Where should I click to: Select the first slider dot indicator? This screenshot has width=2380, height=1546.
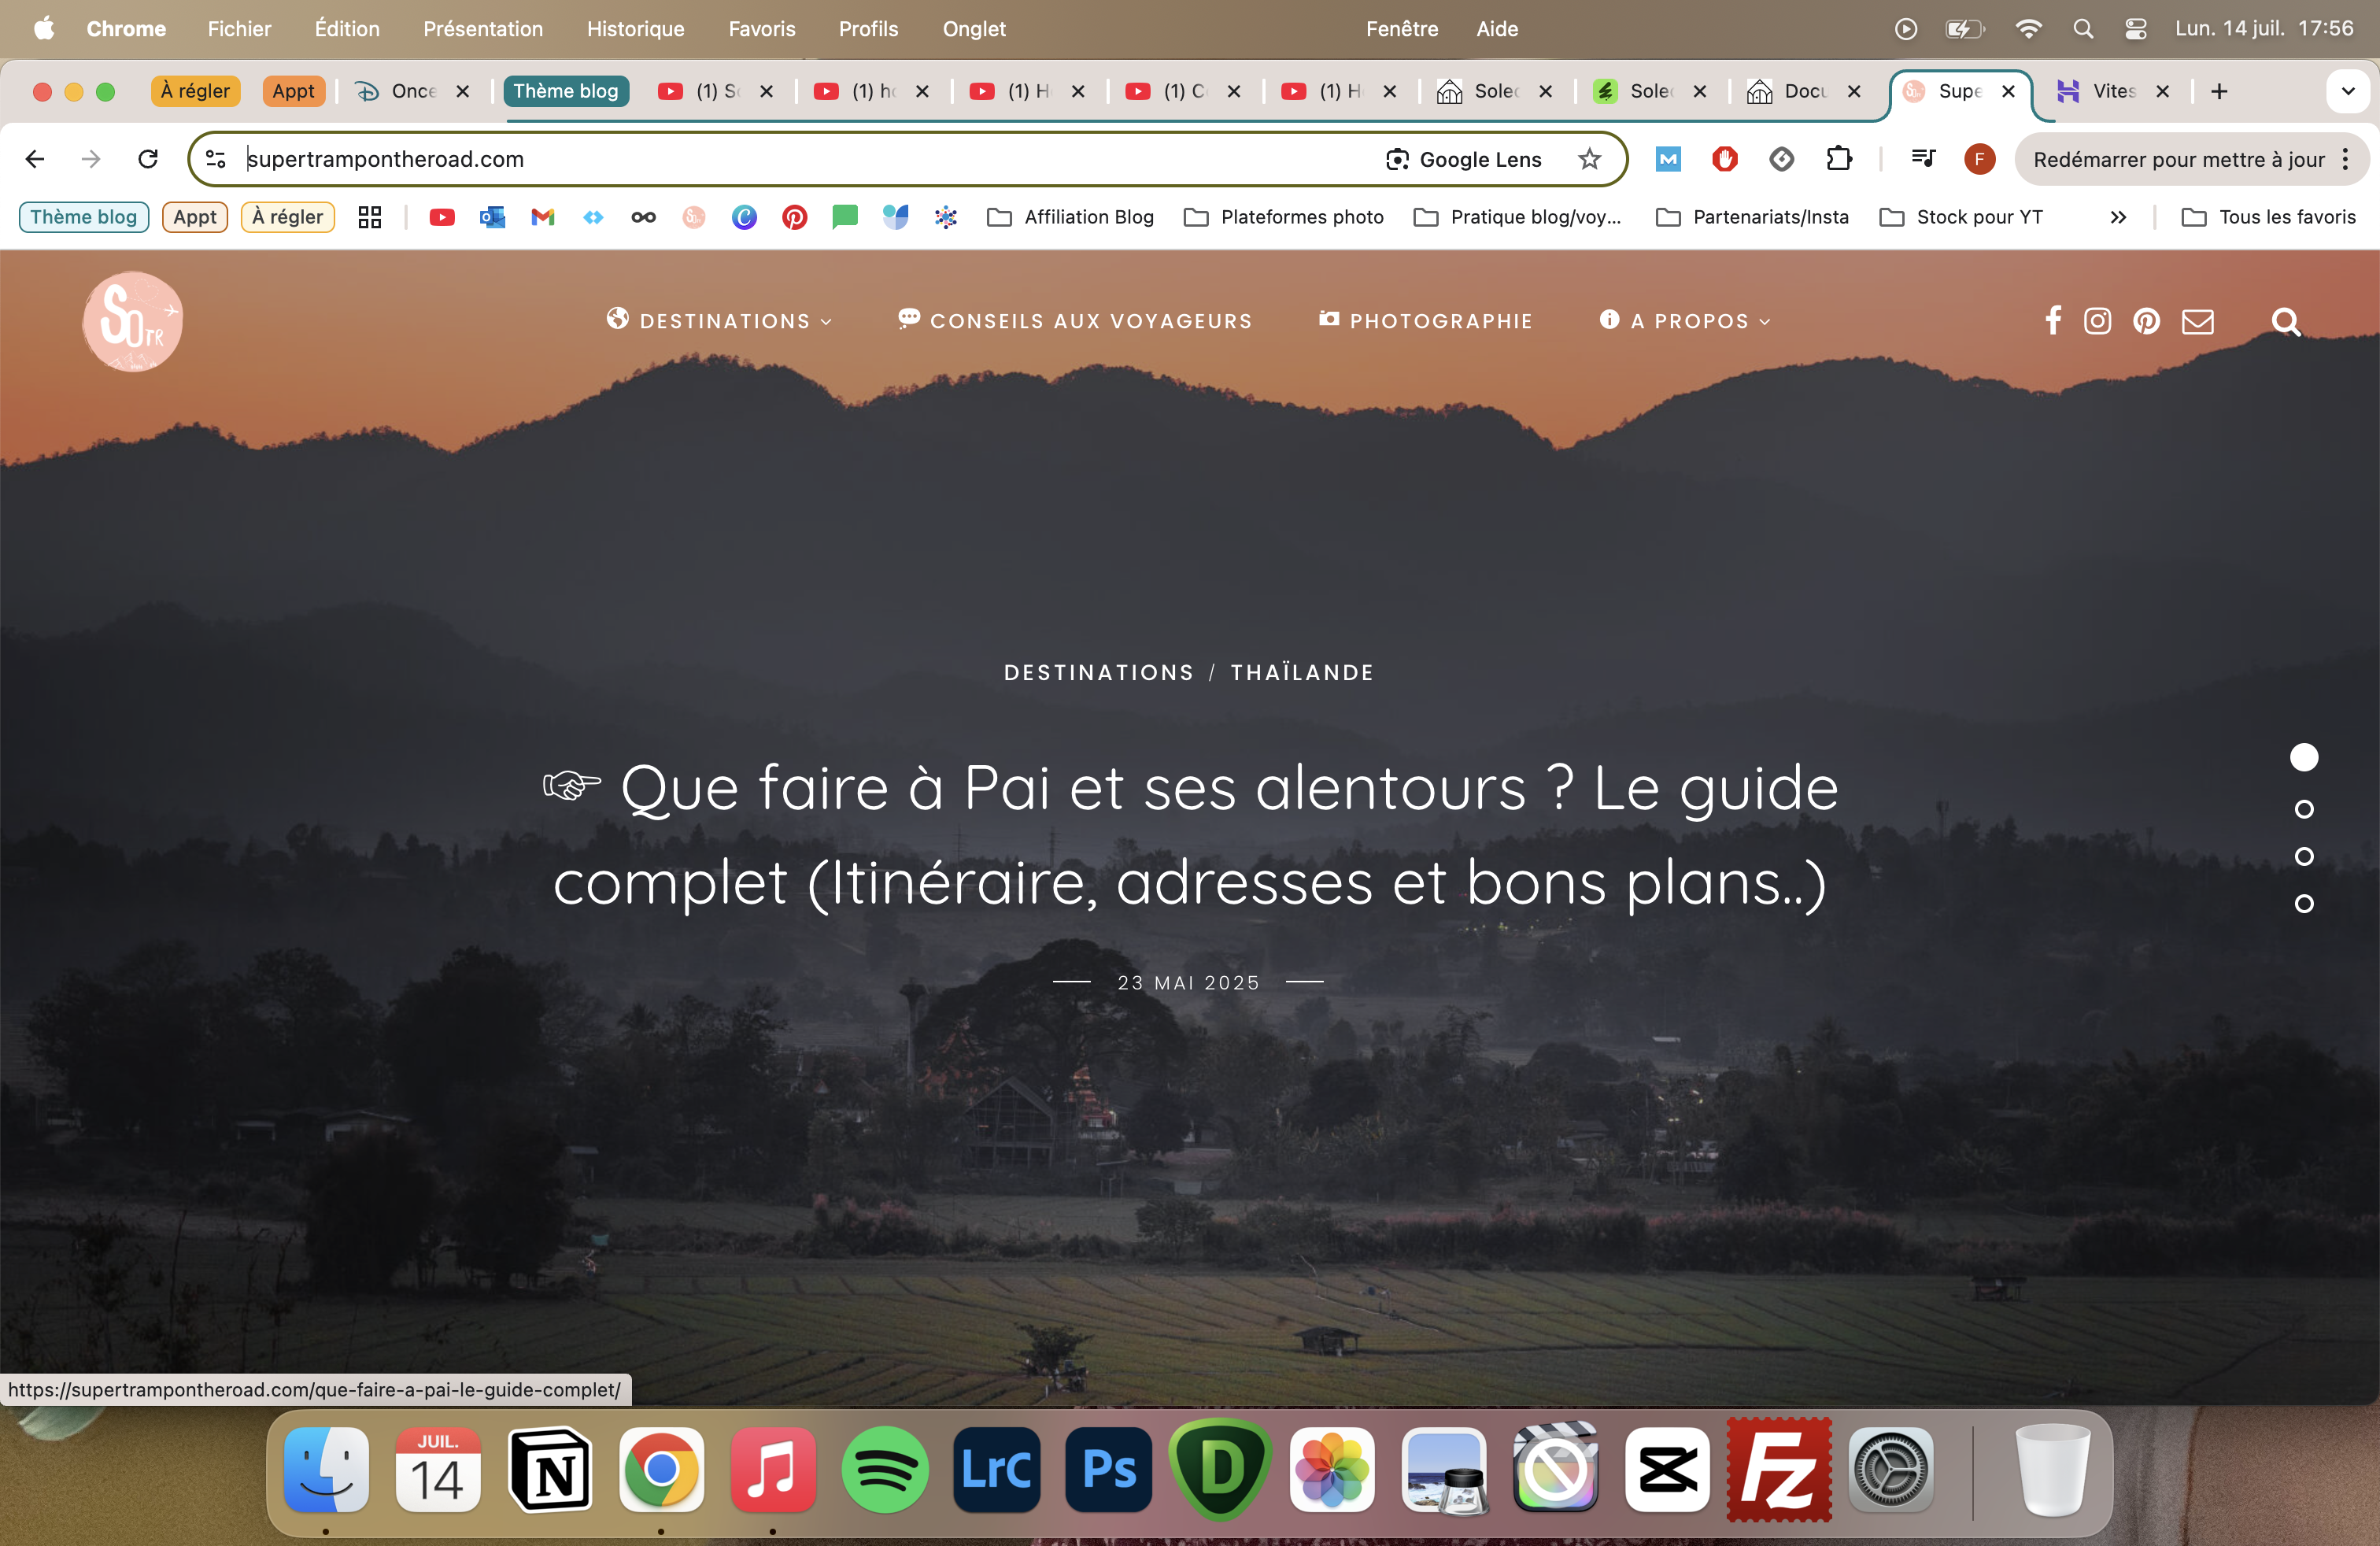2304,757
